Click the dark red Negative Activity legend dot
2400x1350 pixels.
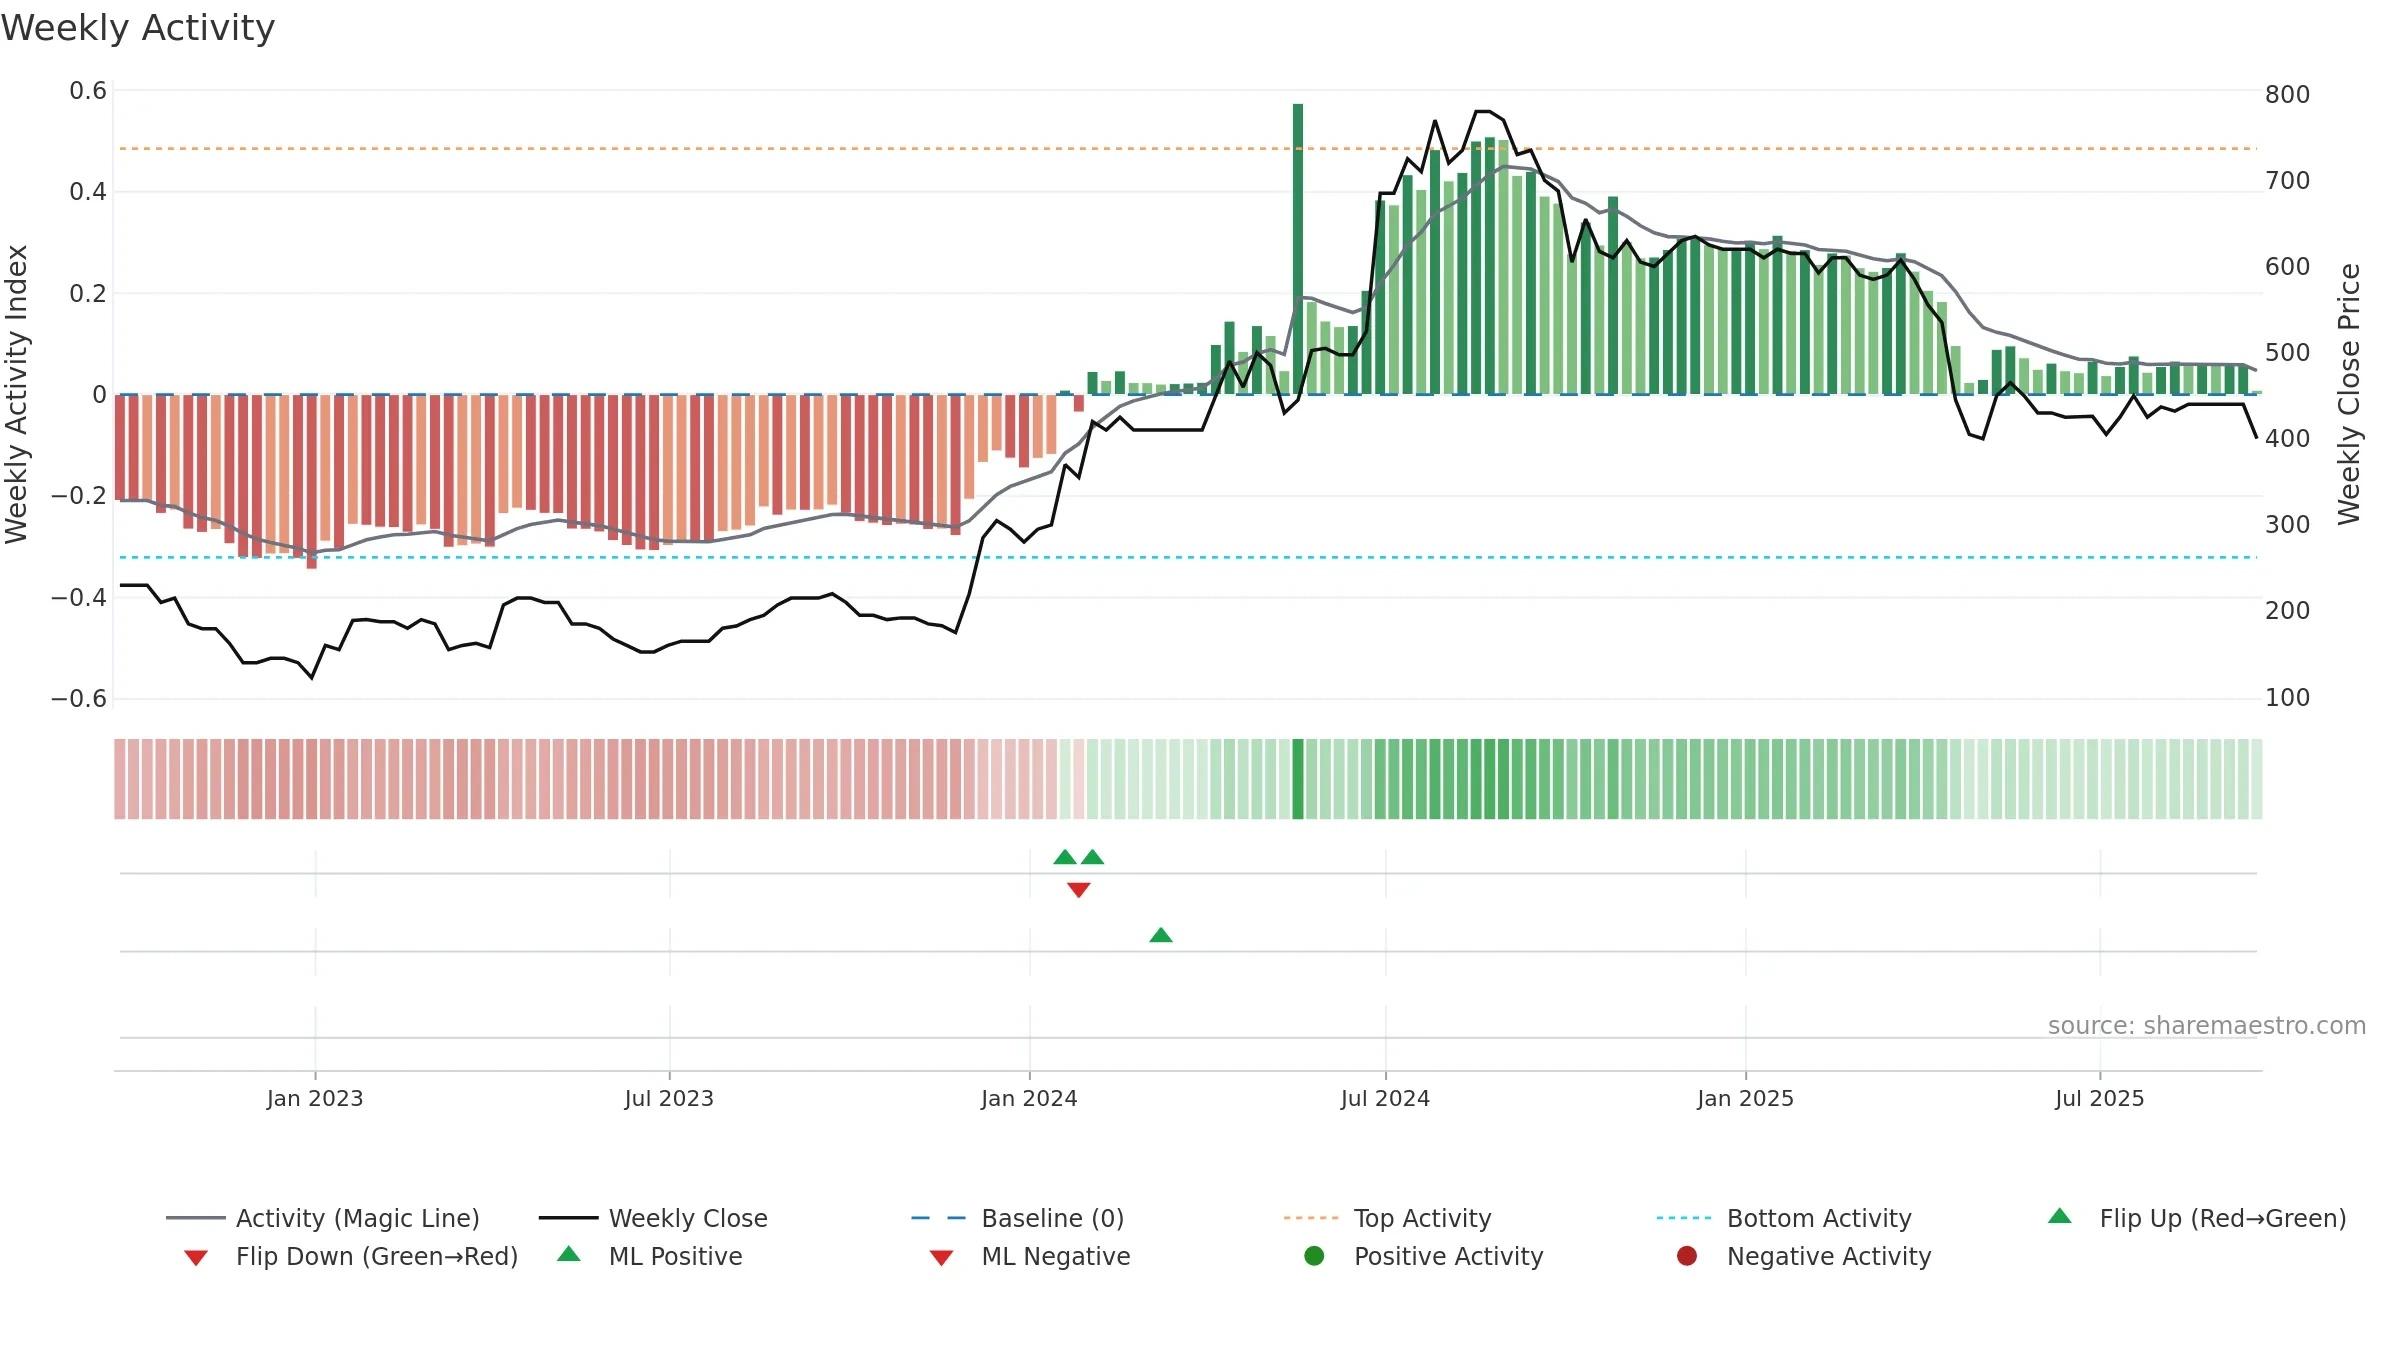[1687, 1256]
